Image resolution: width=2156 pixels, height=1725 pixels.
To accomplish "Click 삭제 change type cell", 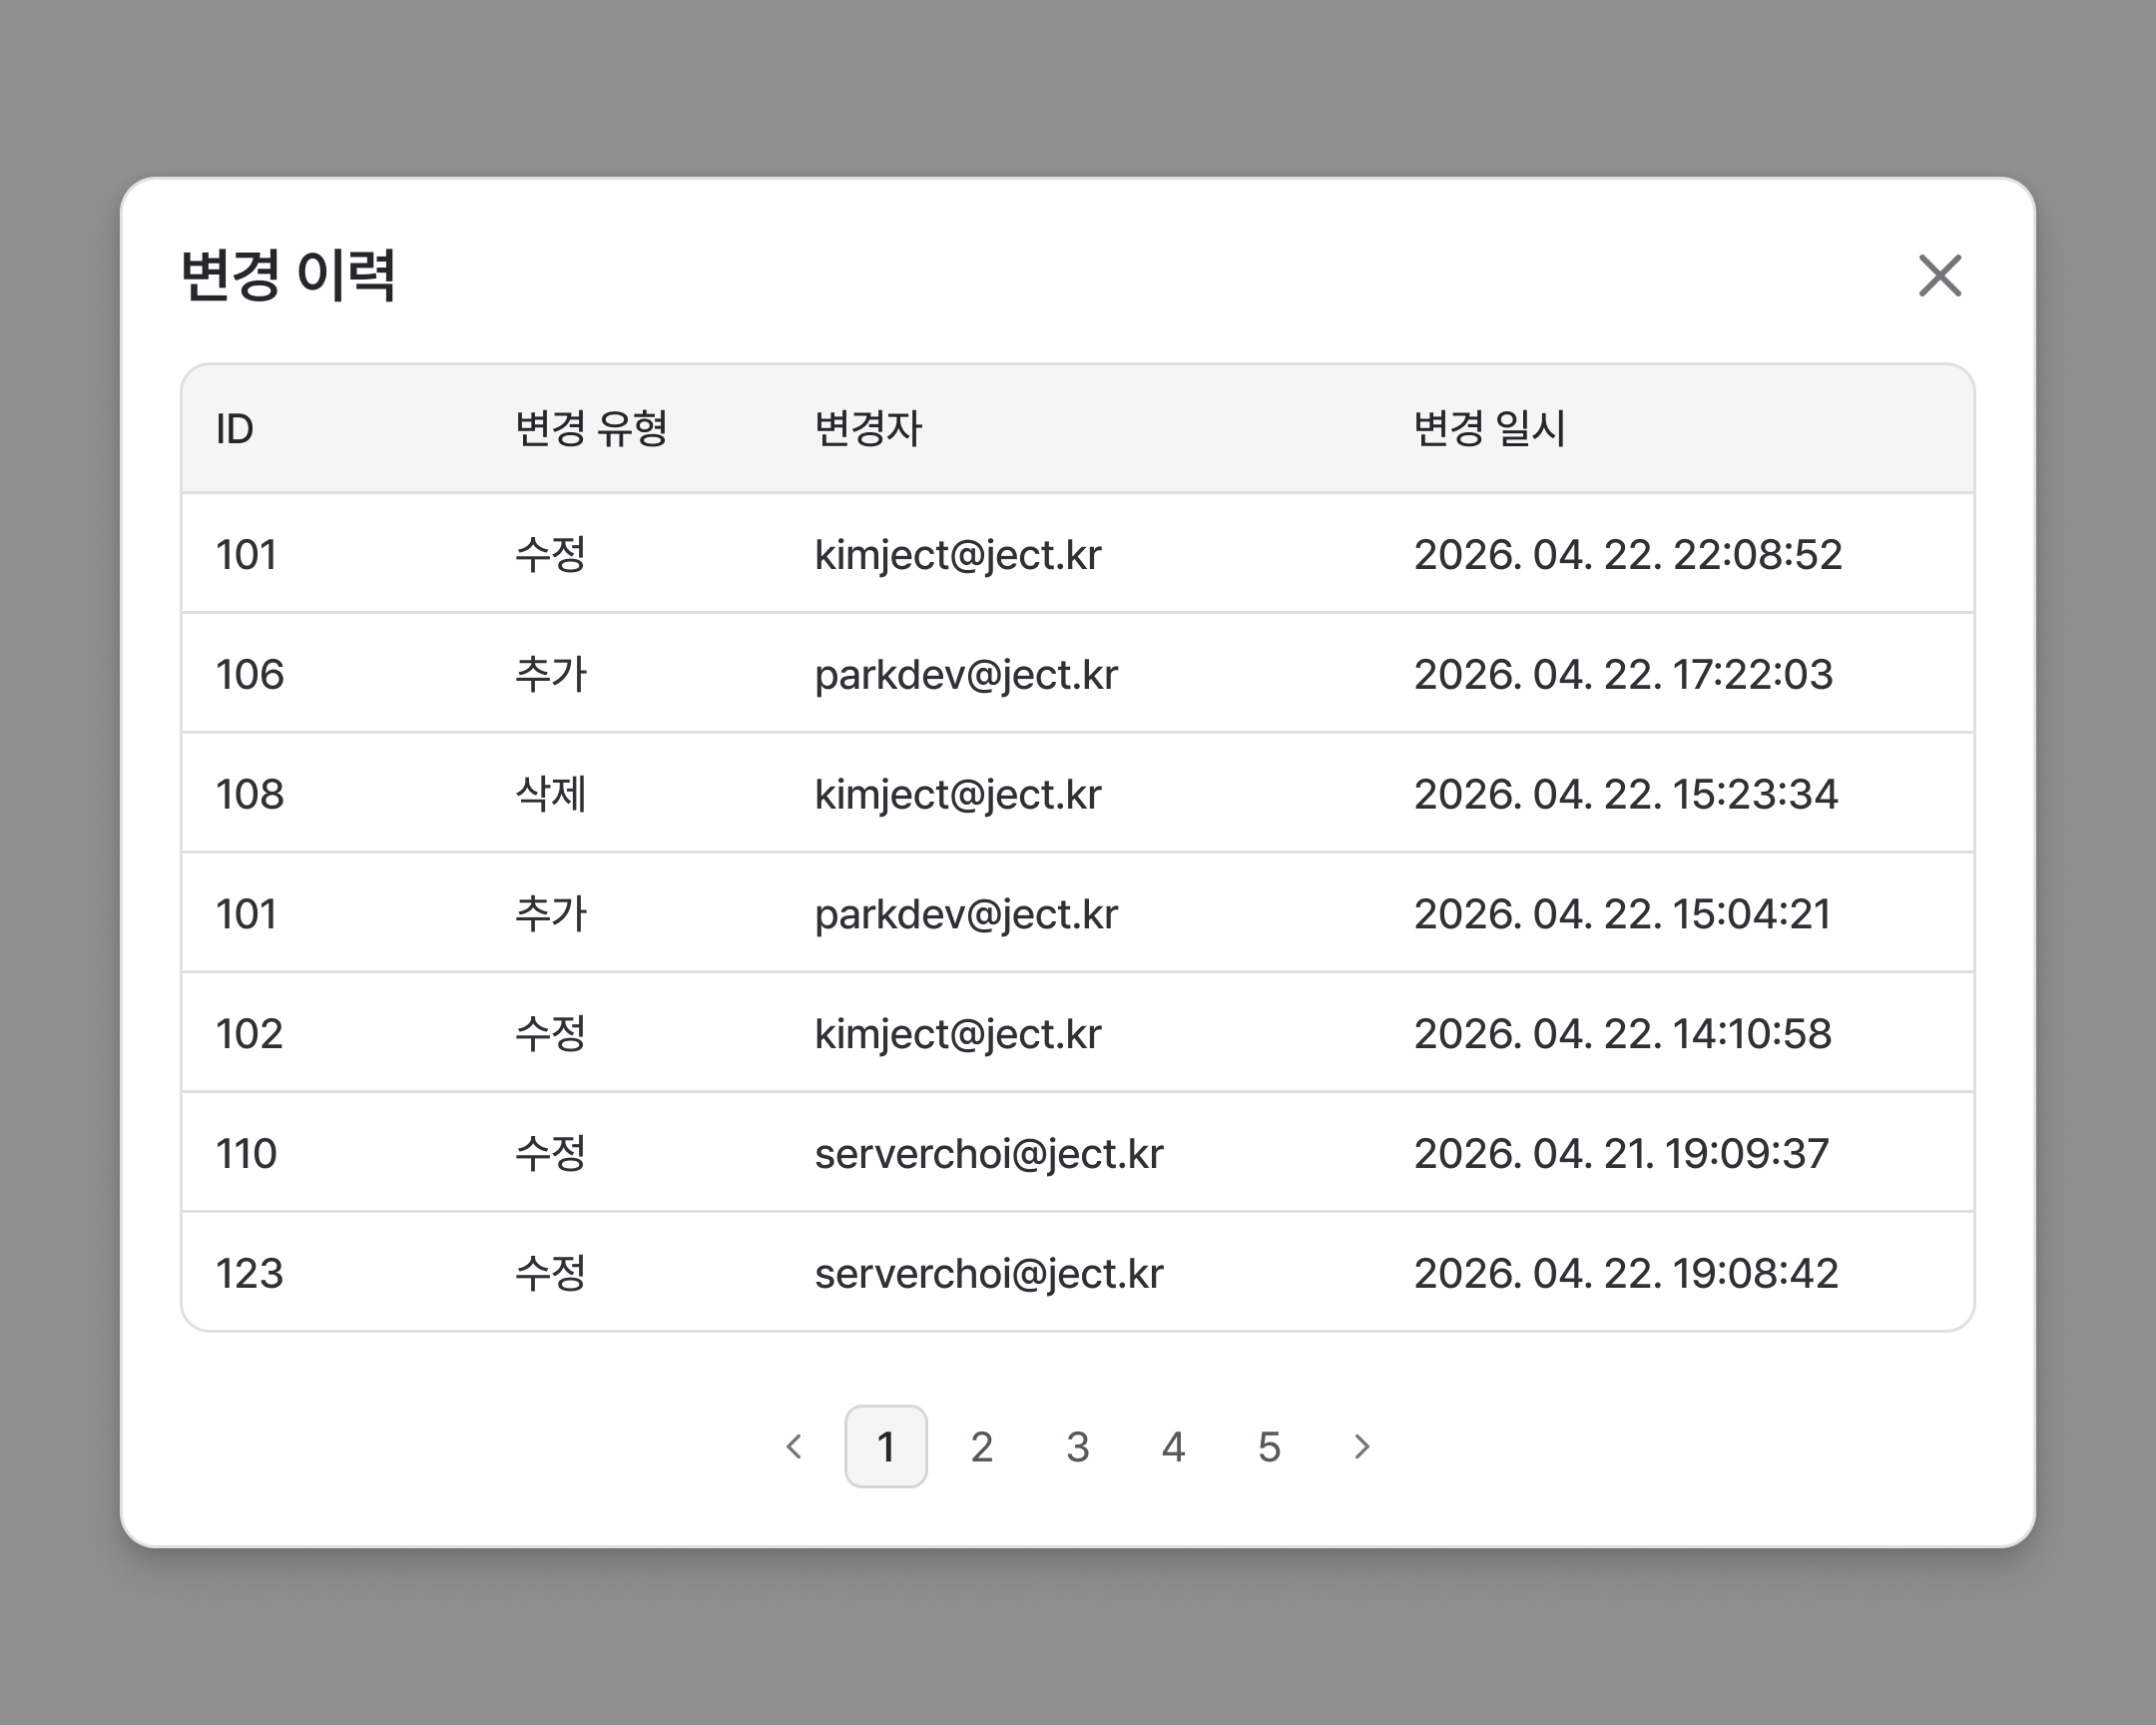I will pos(551,794).
